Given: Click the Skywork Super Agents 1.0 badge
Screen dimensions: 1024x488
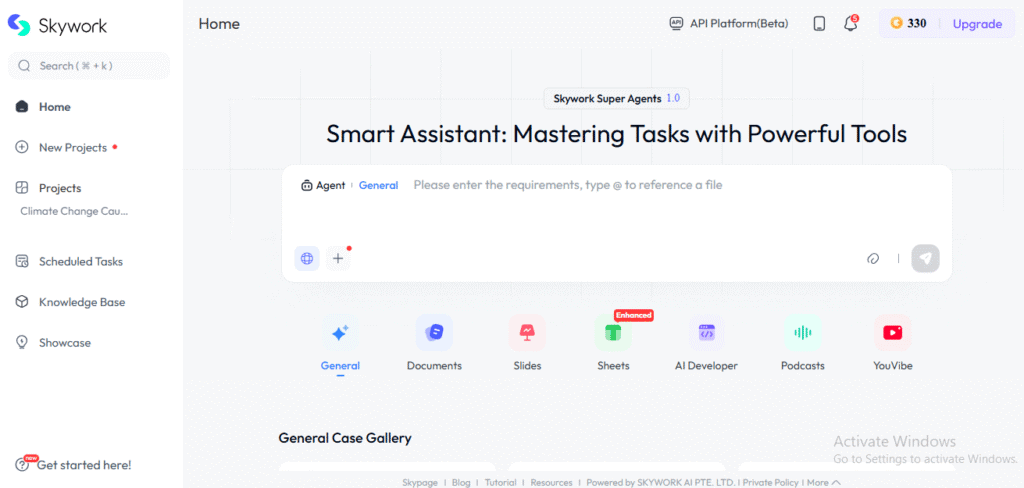Looking at the screenshot, I should pos(616,99).
